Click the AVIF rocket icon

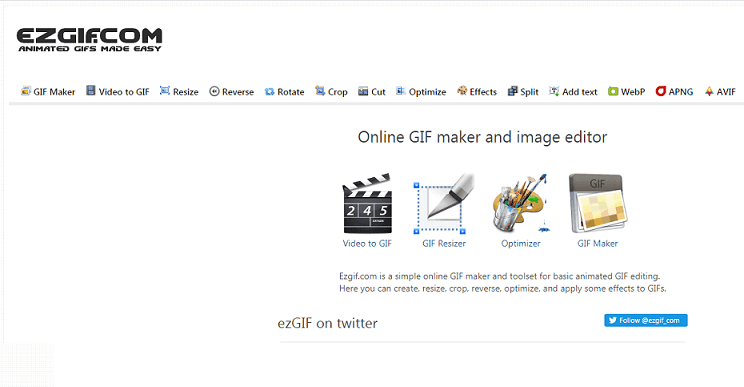709,91
